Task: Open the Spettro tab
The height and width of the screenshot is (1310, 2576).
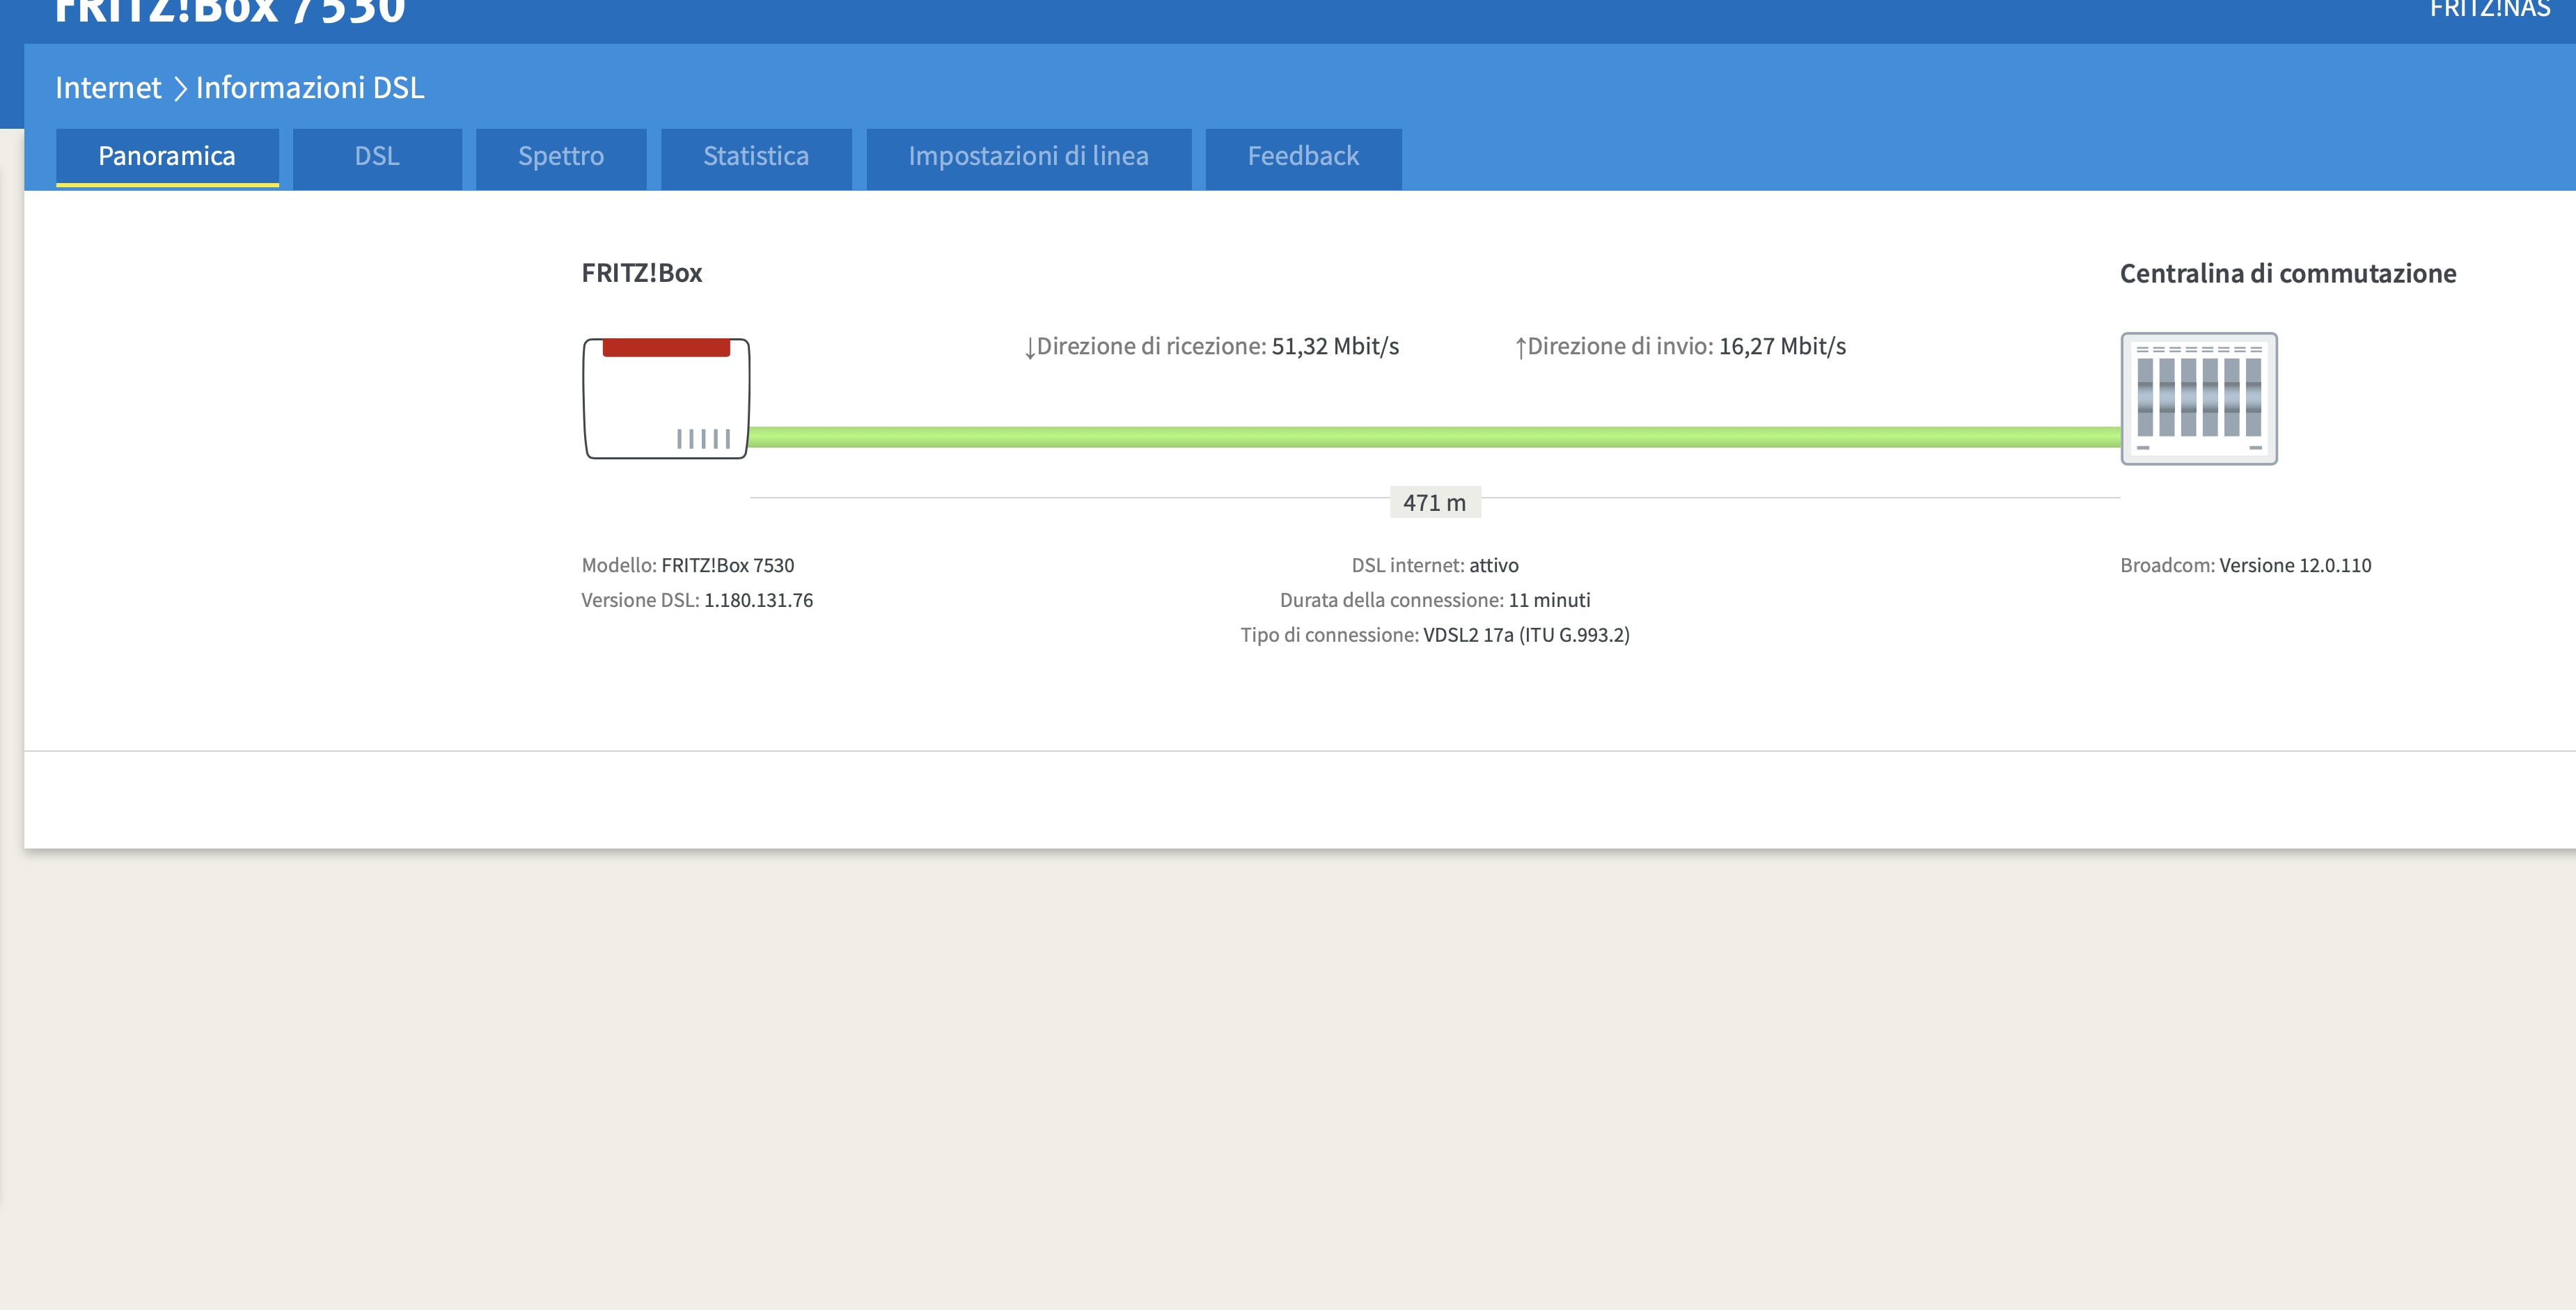Action: pyautogui.click(x=561, y=157)
